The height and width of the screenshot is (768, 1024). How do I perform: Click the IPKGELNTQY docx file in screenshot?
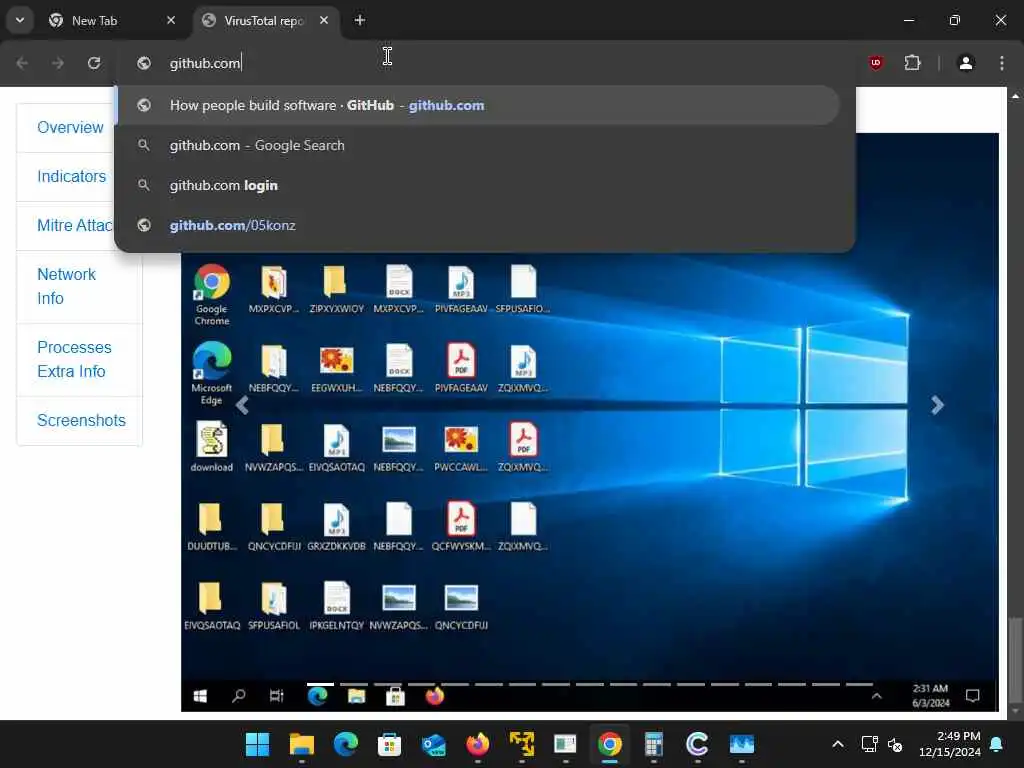coord(337,605)
